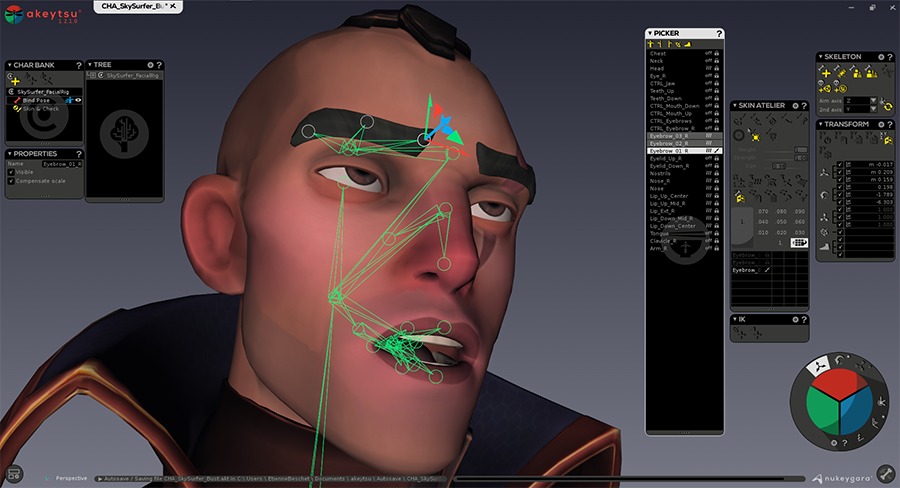Open TREE panel settings gear
900x488 pixels.
[x=150, y=65]
